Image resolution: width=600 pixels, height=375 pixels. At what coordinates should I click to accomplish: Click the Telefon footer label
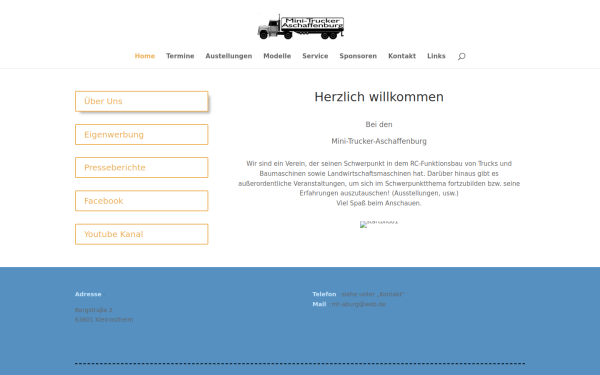[324, 294]
